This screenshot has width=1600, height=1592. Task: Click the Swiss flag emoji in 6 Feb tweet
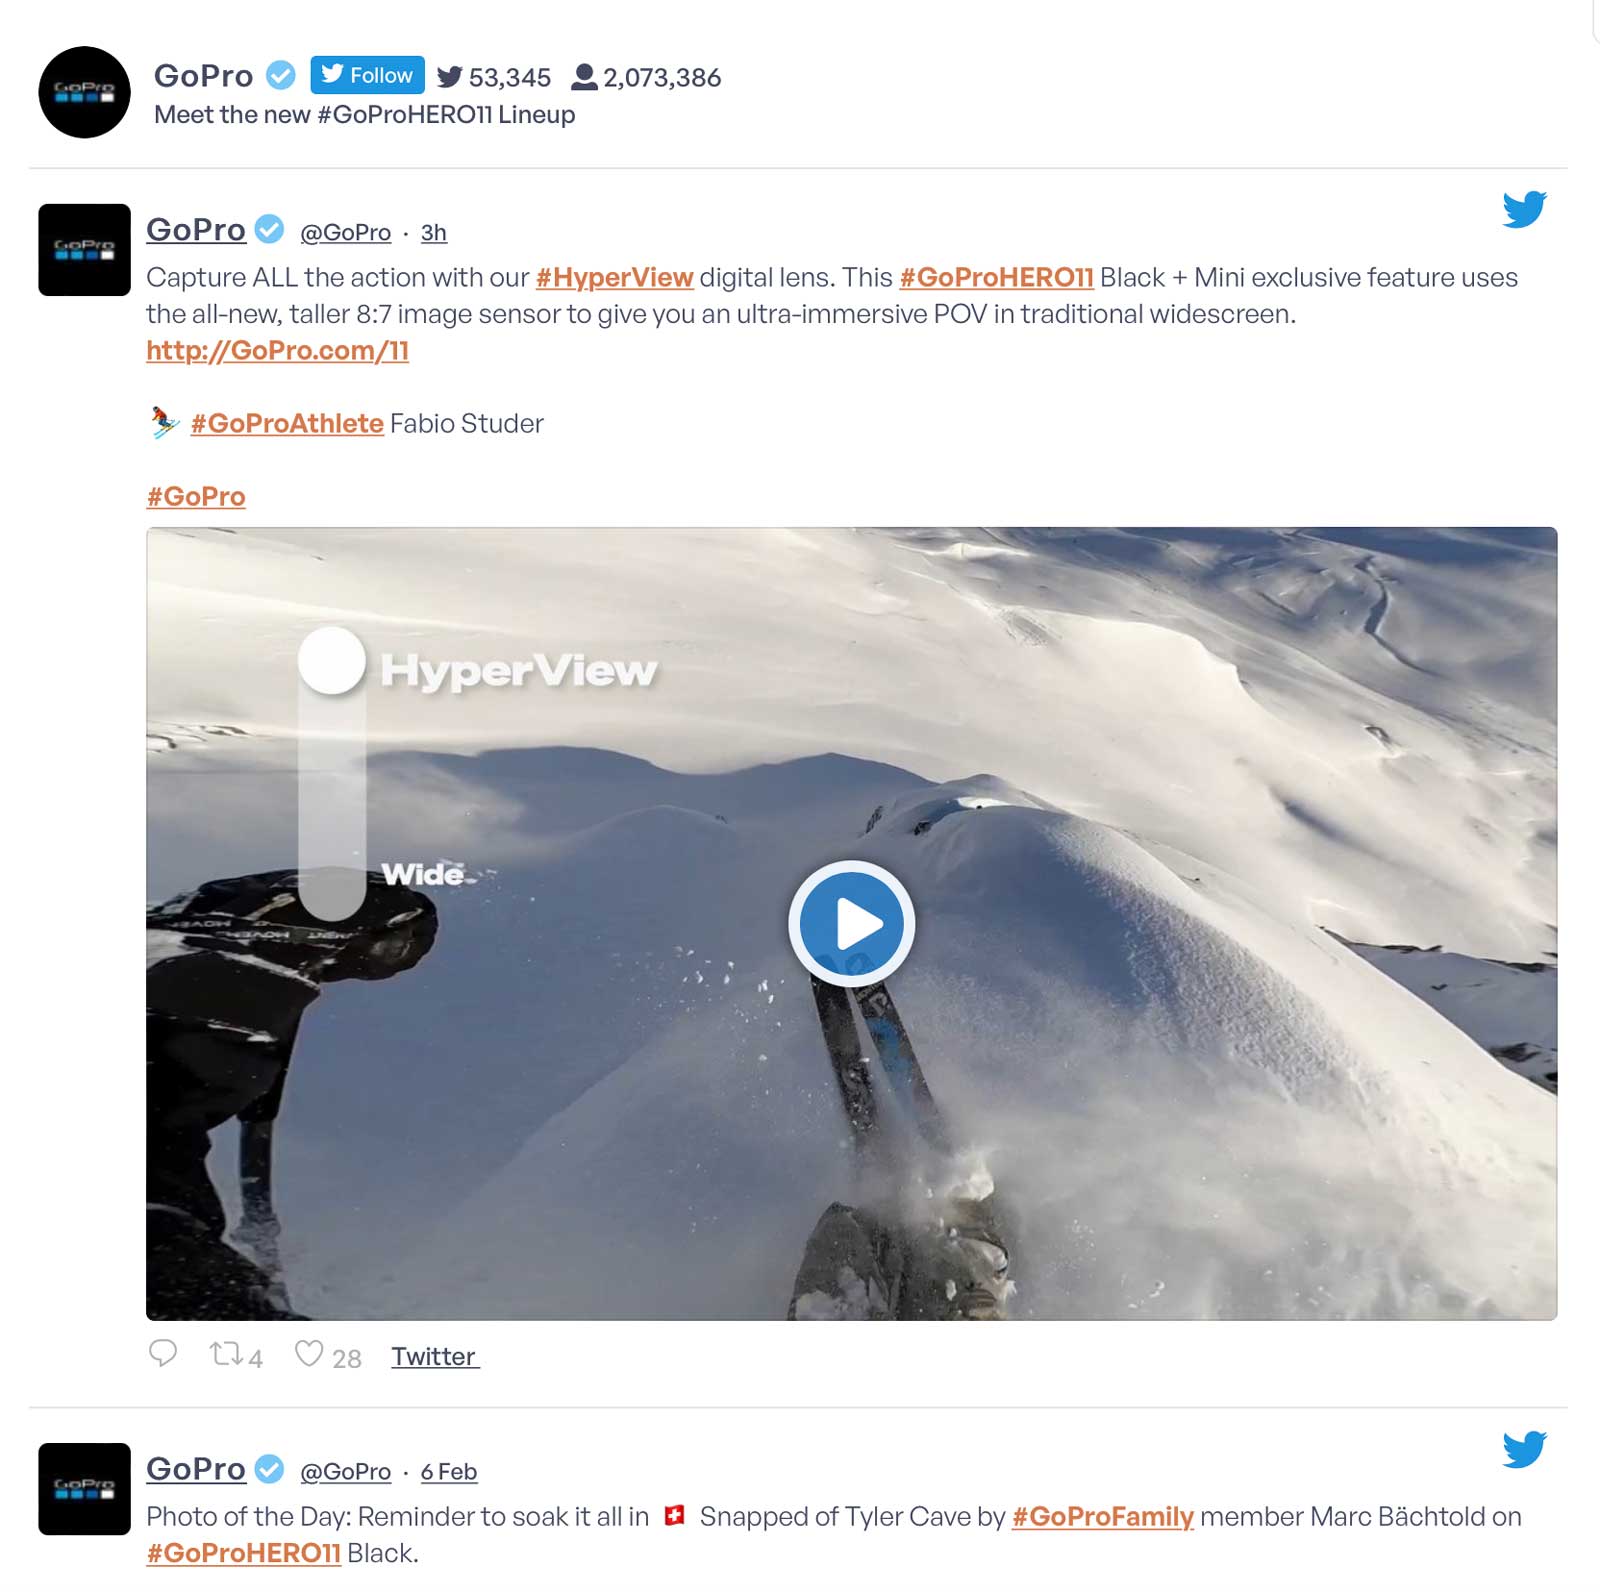(x=675, y=1515)
